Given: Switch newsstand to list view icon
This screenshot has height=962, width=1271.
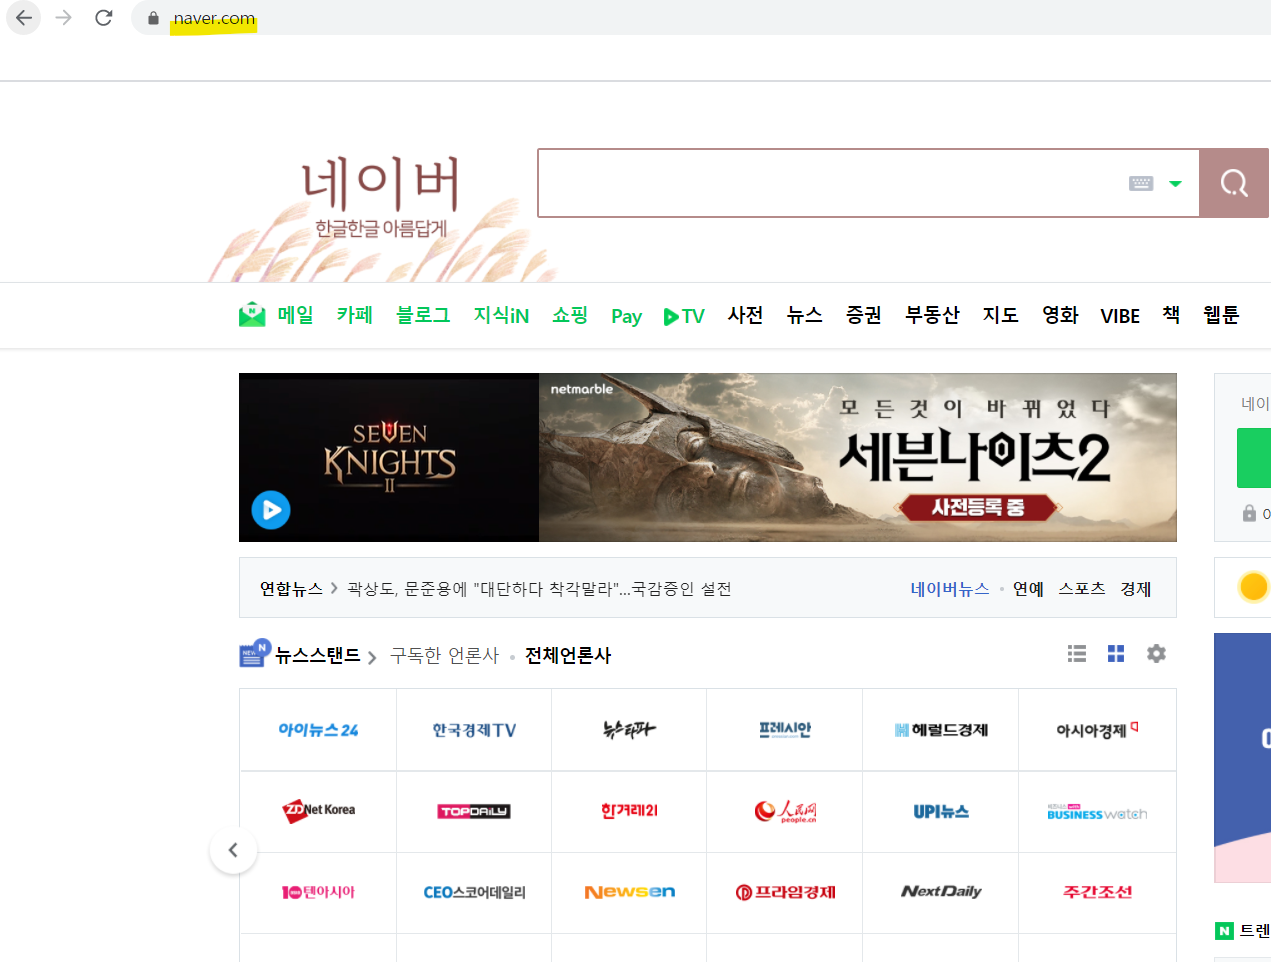Looking at the screenshot, I should click(x=1077, y=654).
